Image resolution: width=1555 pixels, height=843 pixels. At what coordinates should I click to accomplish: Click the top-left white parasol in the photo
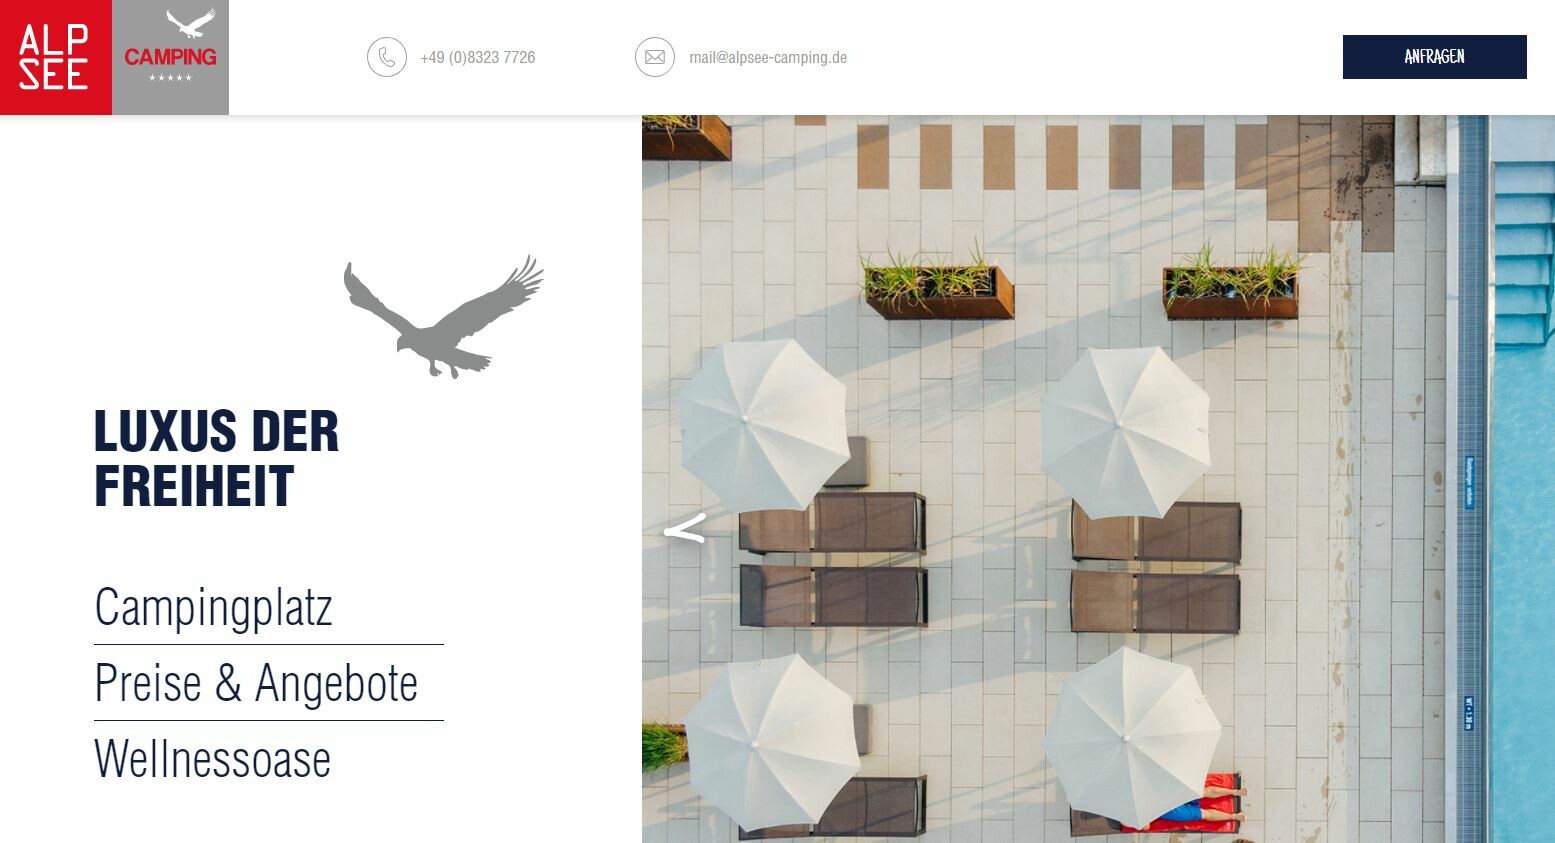click(x=764, y=424)
